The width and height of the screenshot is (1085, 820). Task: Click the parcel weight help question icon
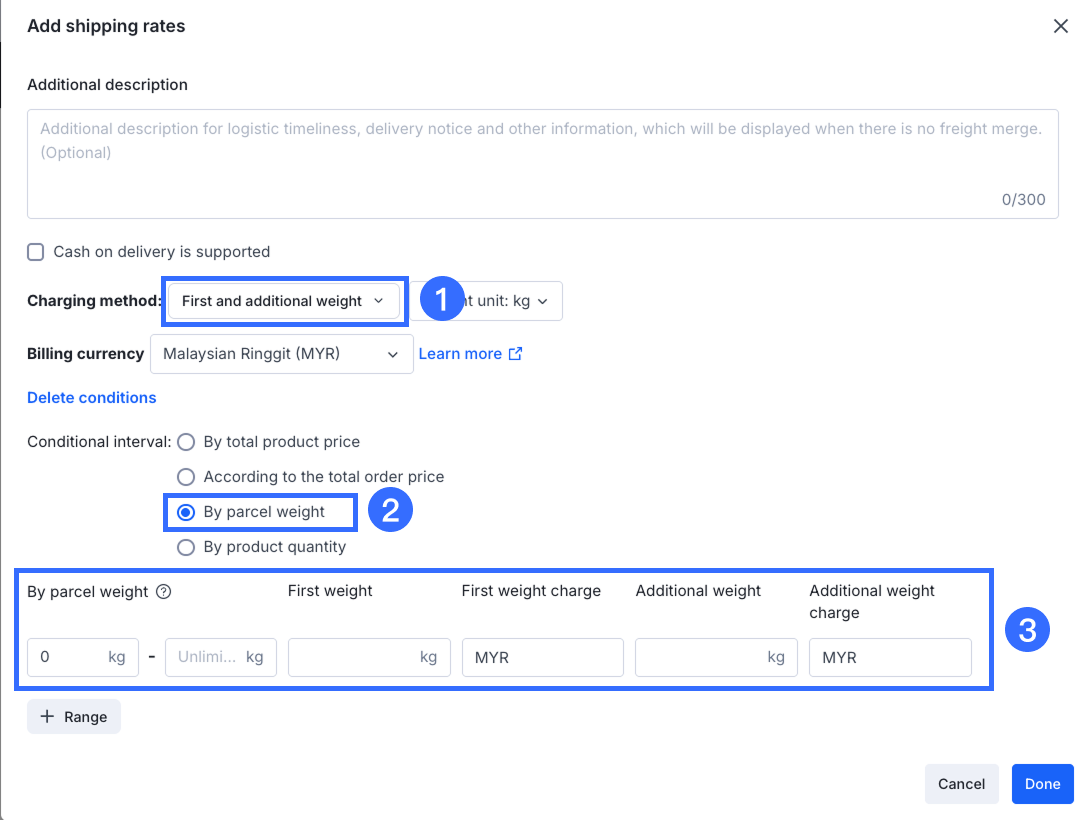tap(164, 591)
